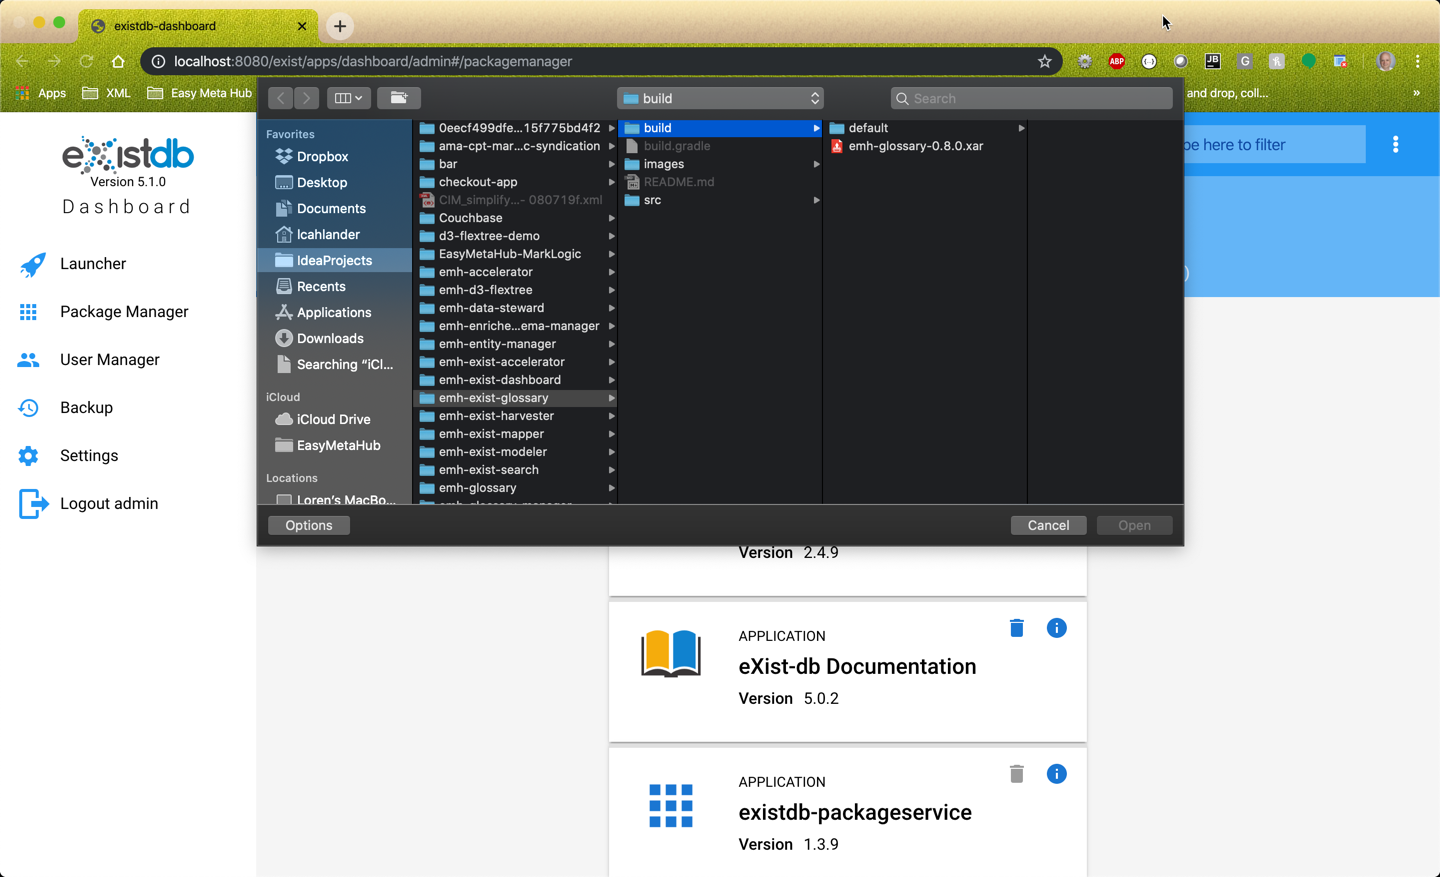
Task: Expand the Couchbase folder arrow
Action: 611,218
